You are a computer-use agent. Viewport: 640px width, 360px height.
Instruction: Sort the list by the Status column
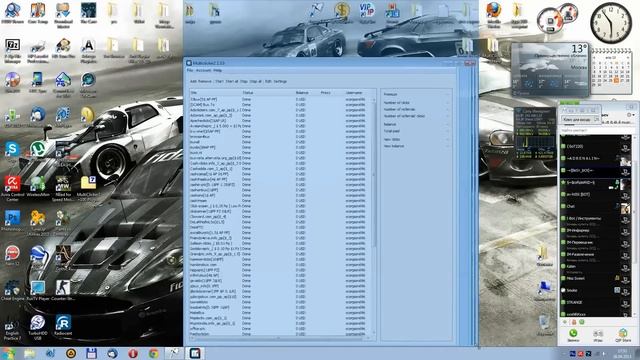click(x=268, y=93)
